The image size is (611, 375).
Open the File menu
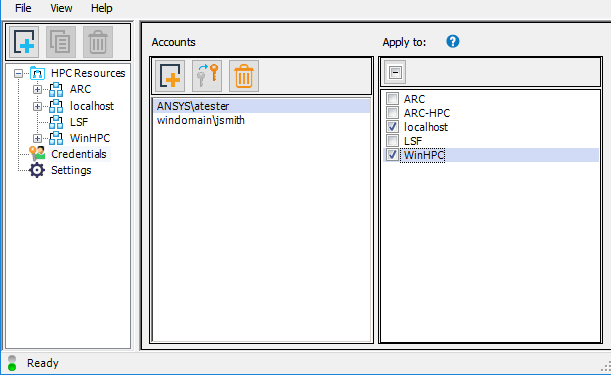(23, 8)
